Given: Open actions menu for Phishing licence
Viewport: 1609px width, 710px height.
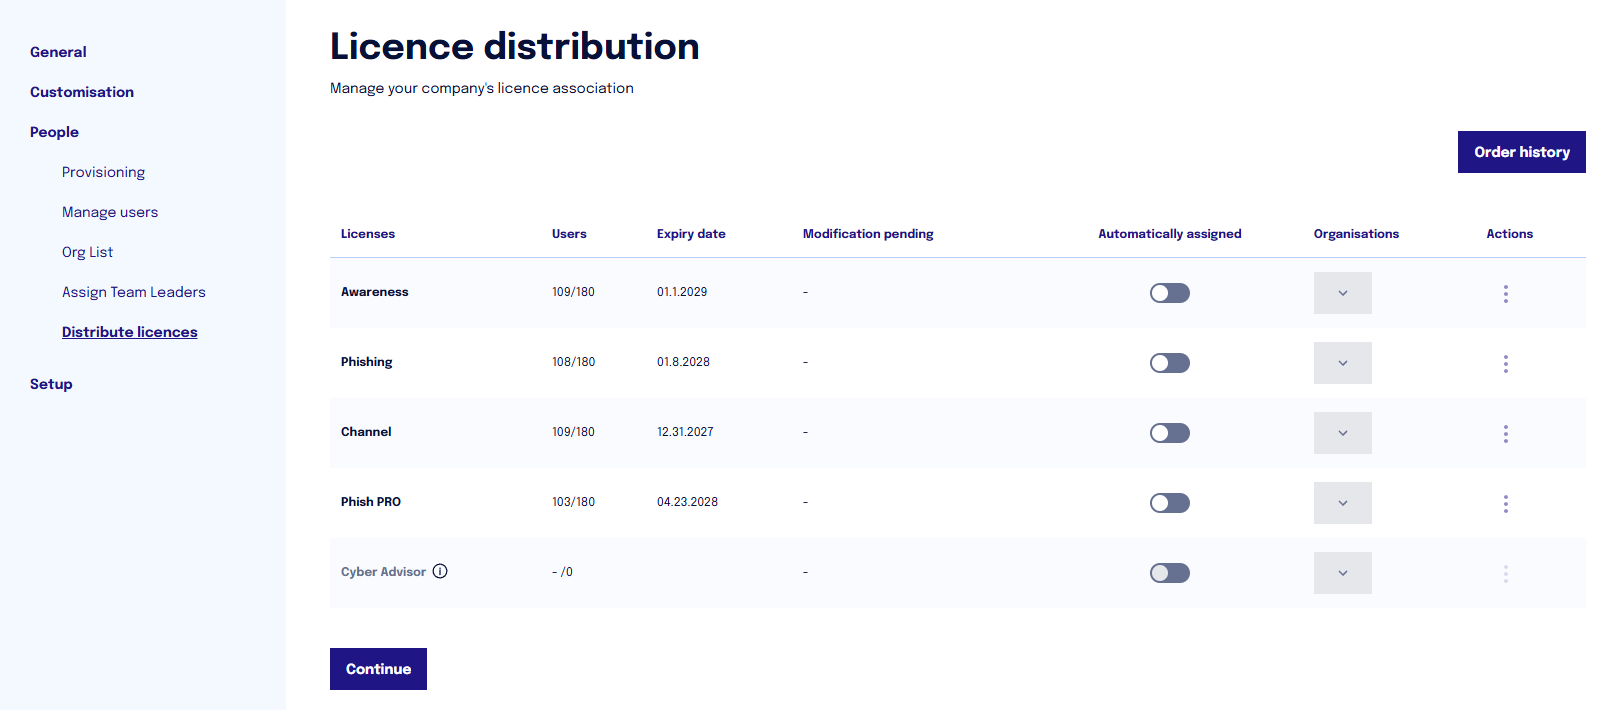Looking at the screenshot, I should click(1505, 363).
